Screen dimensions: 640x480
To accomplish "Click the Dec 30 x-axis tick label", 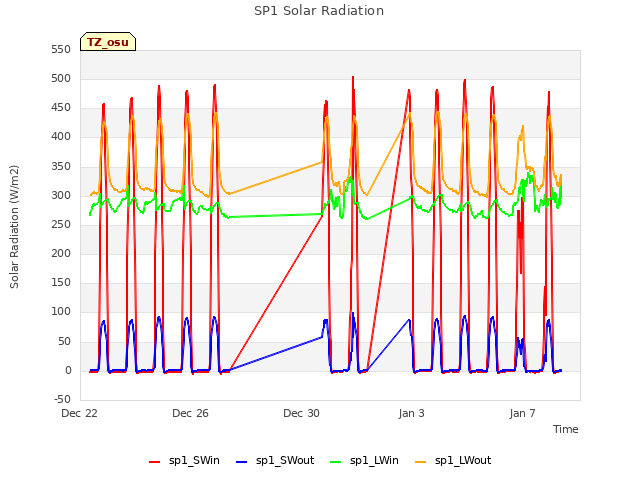I will (301, 413).
